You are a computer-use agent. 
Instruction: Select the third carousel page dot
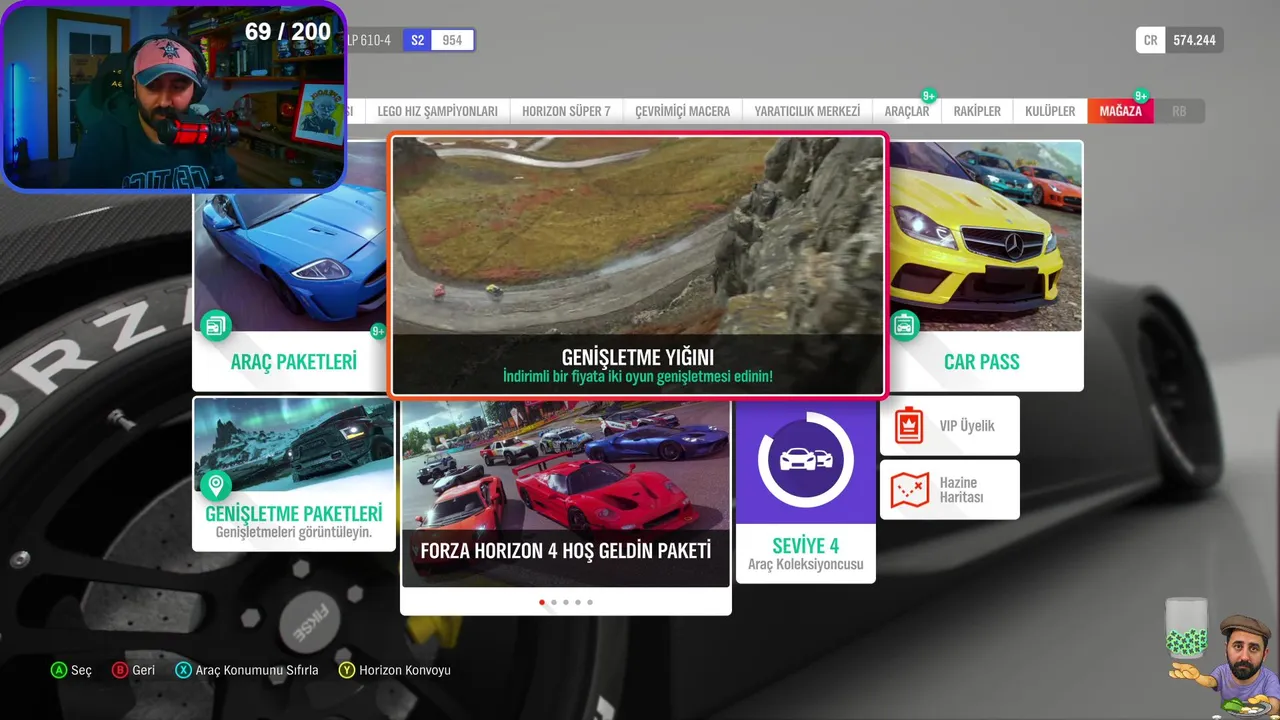[566, 602]
